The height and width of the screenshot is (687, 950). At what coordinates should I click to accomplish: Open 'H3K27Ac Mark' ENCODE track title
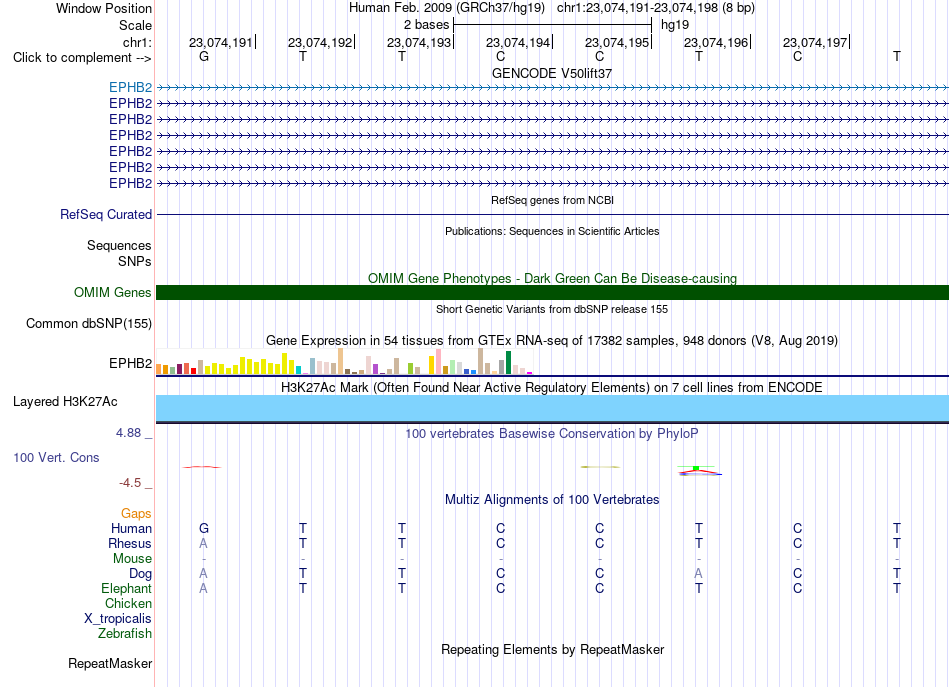point(552,388)
